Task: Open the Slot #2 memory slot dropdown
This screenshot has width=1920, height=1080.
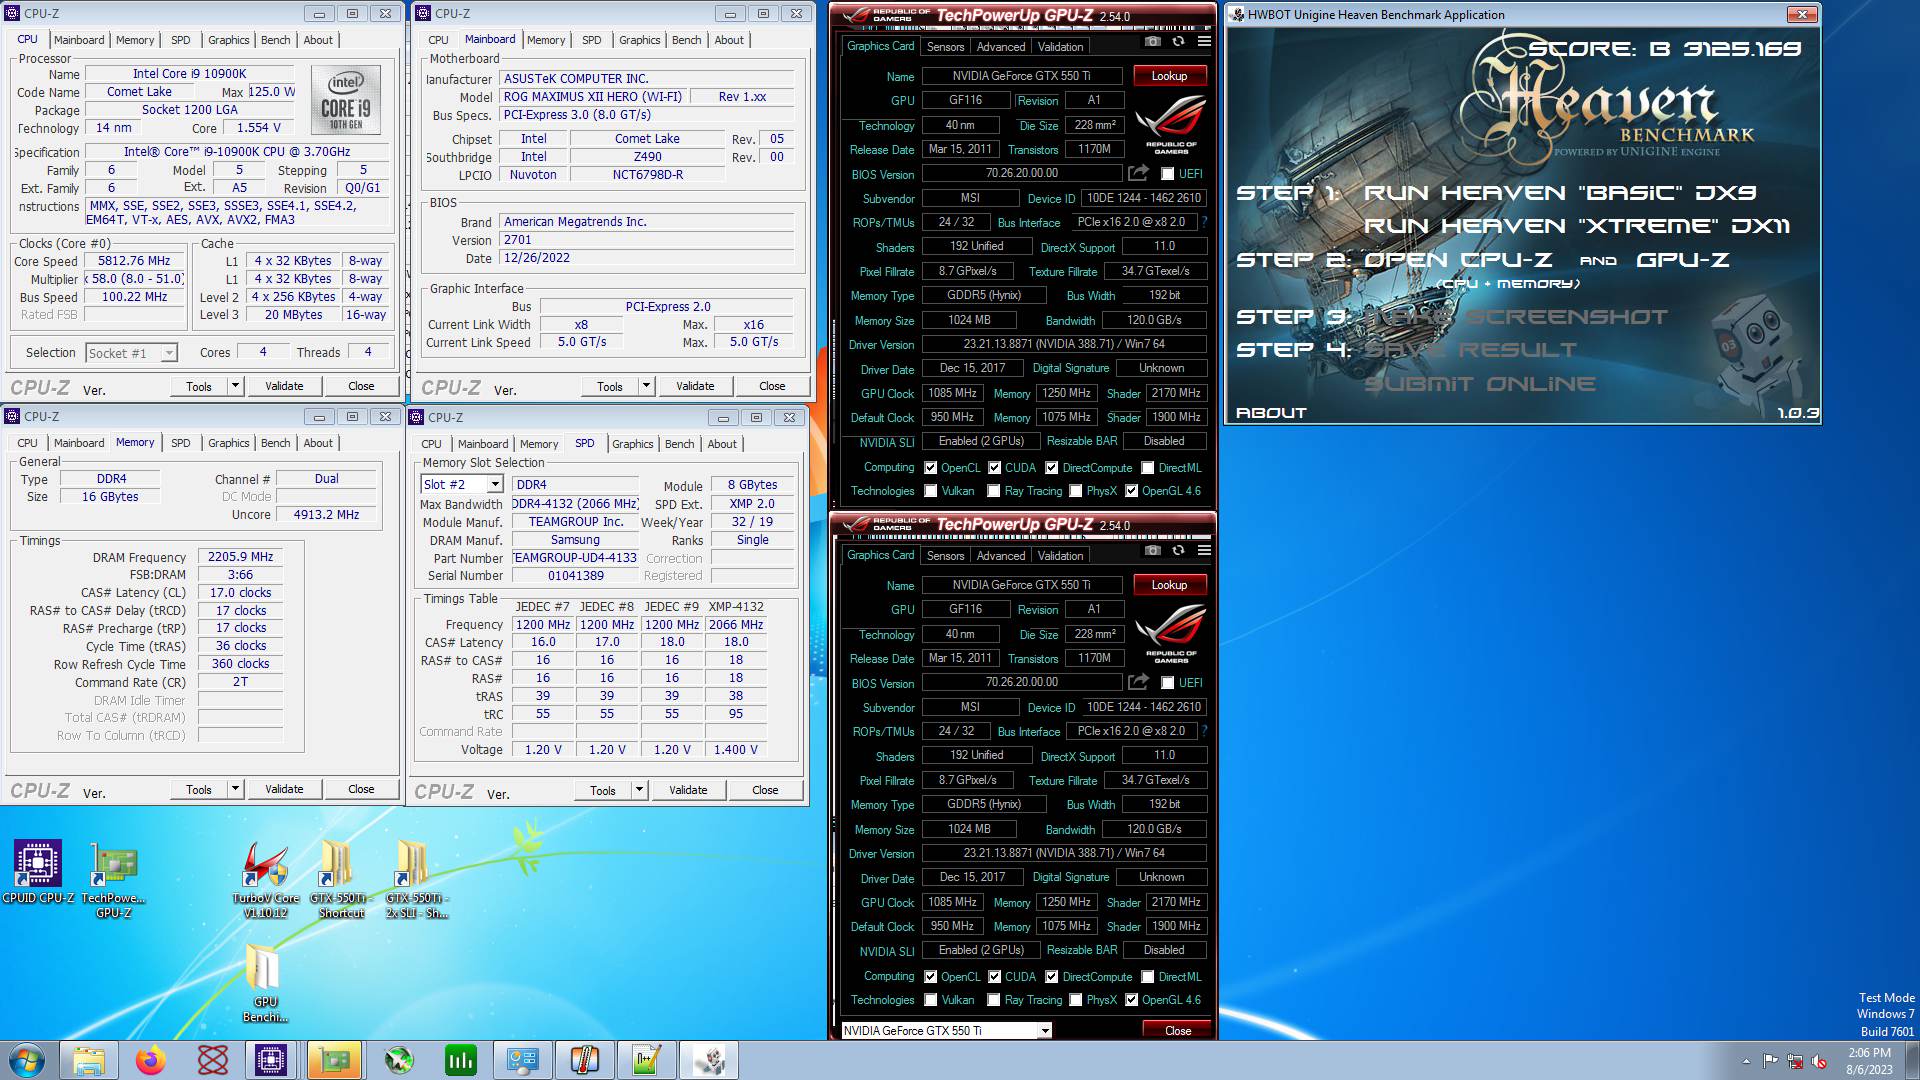Action: click(x=461, y=484)
